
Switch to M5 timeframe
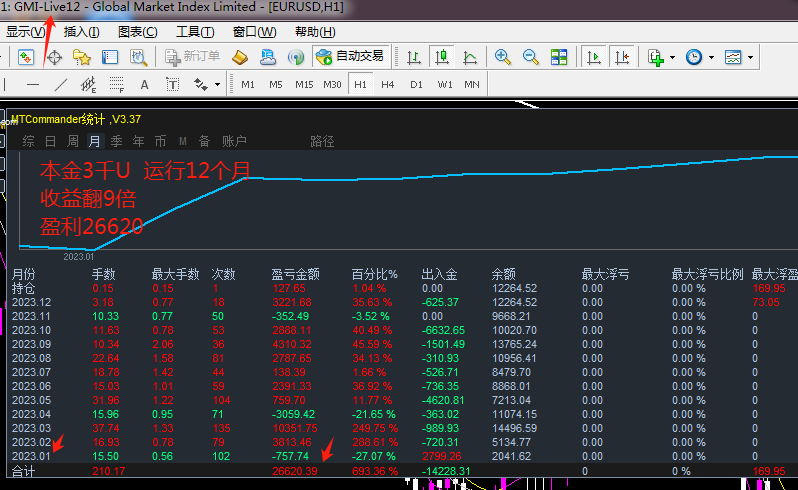276,84
